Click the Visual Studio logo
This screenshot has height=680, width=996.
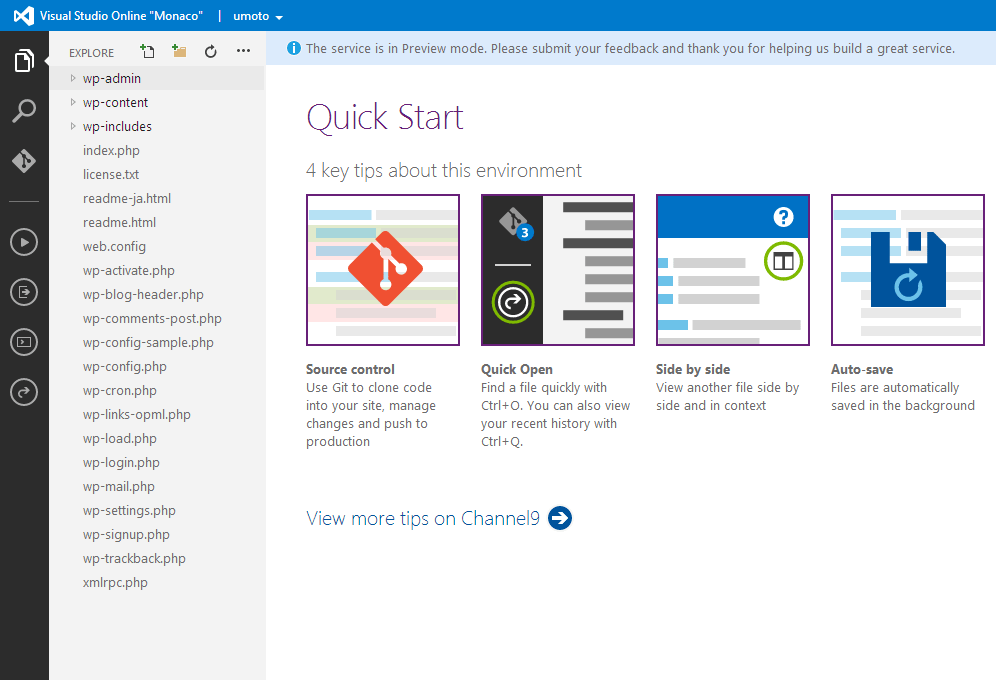click(24, 15)
